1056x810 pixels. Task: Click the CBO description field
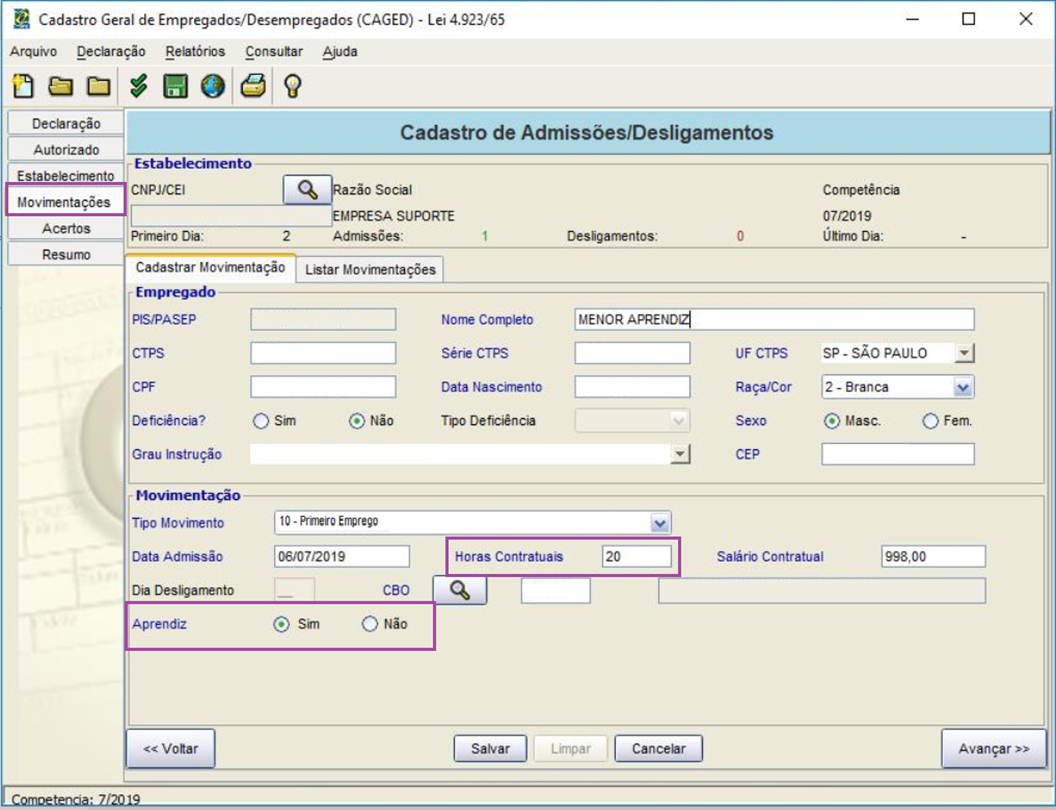[822, 590]
